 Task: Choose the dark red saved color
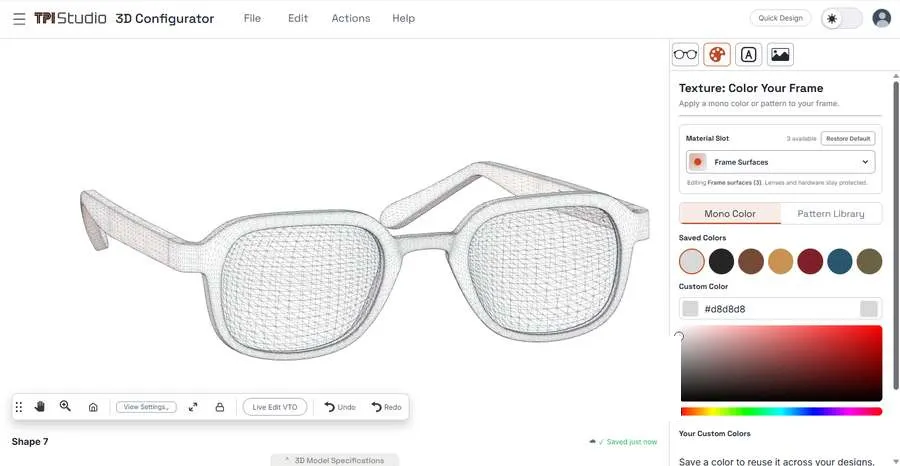point(810,262)
